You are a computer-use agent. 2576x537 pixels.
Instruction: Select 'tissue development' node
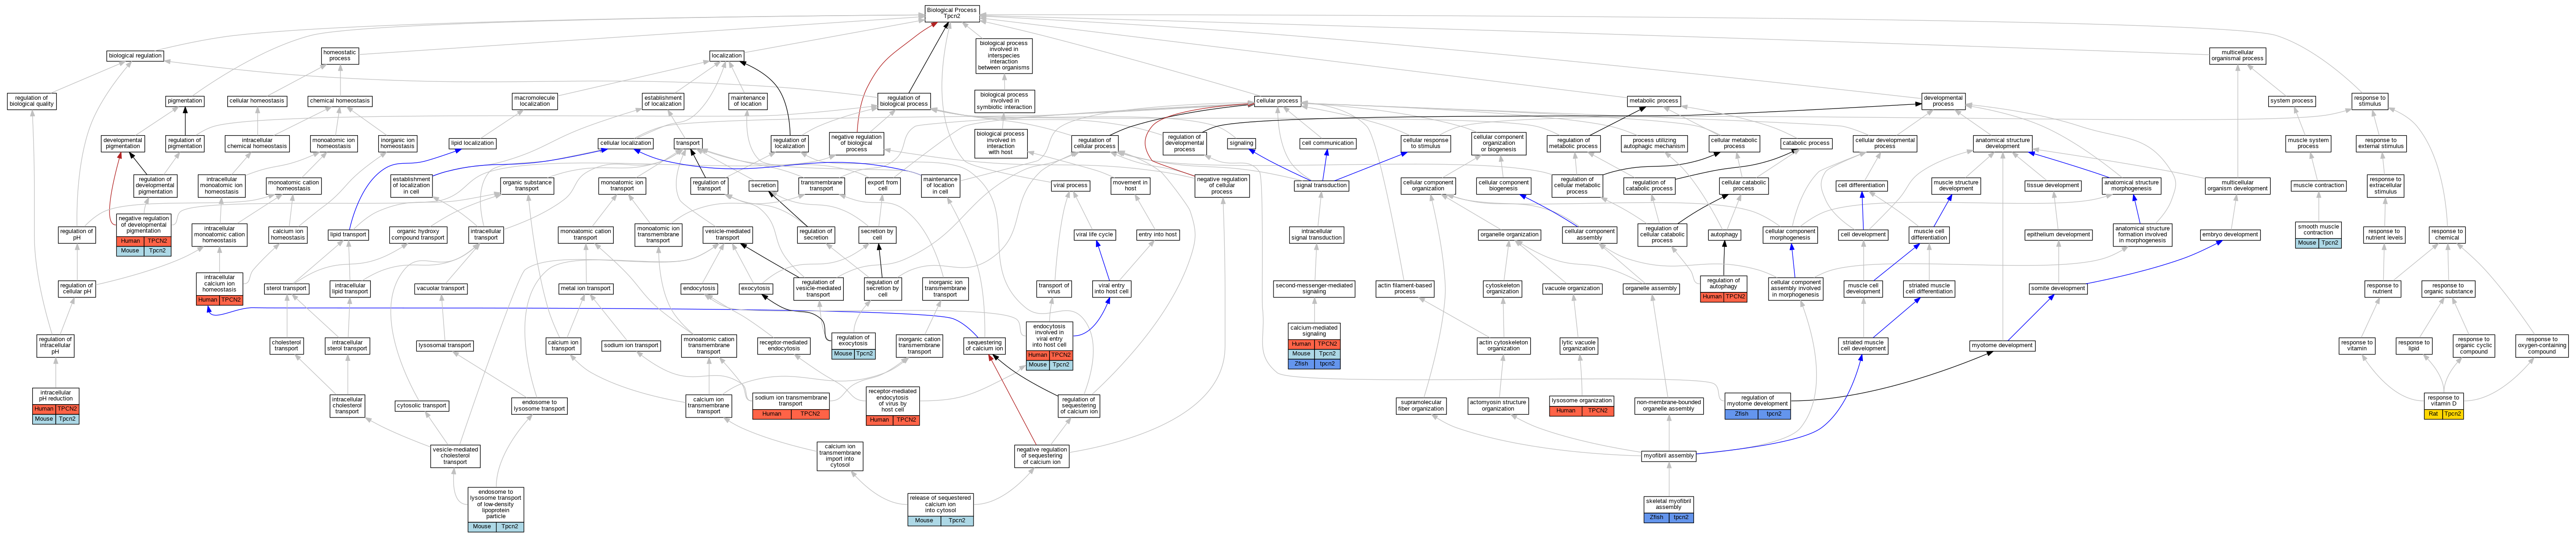pos(2053,185)
